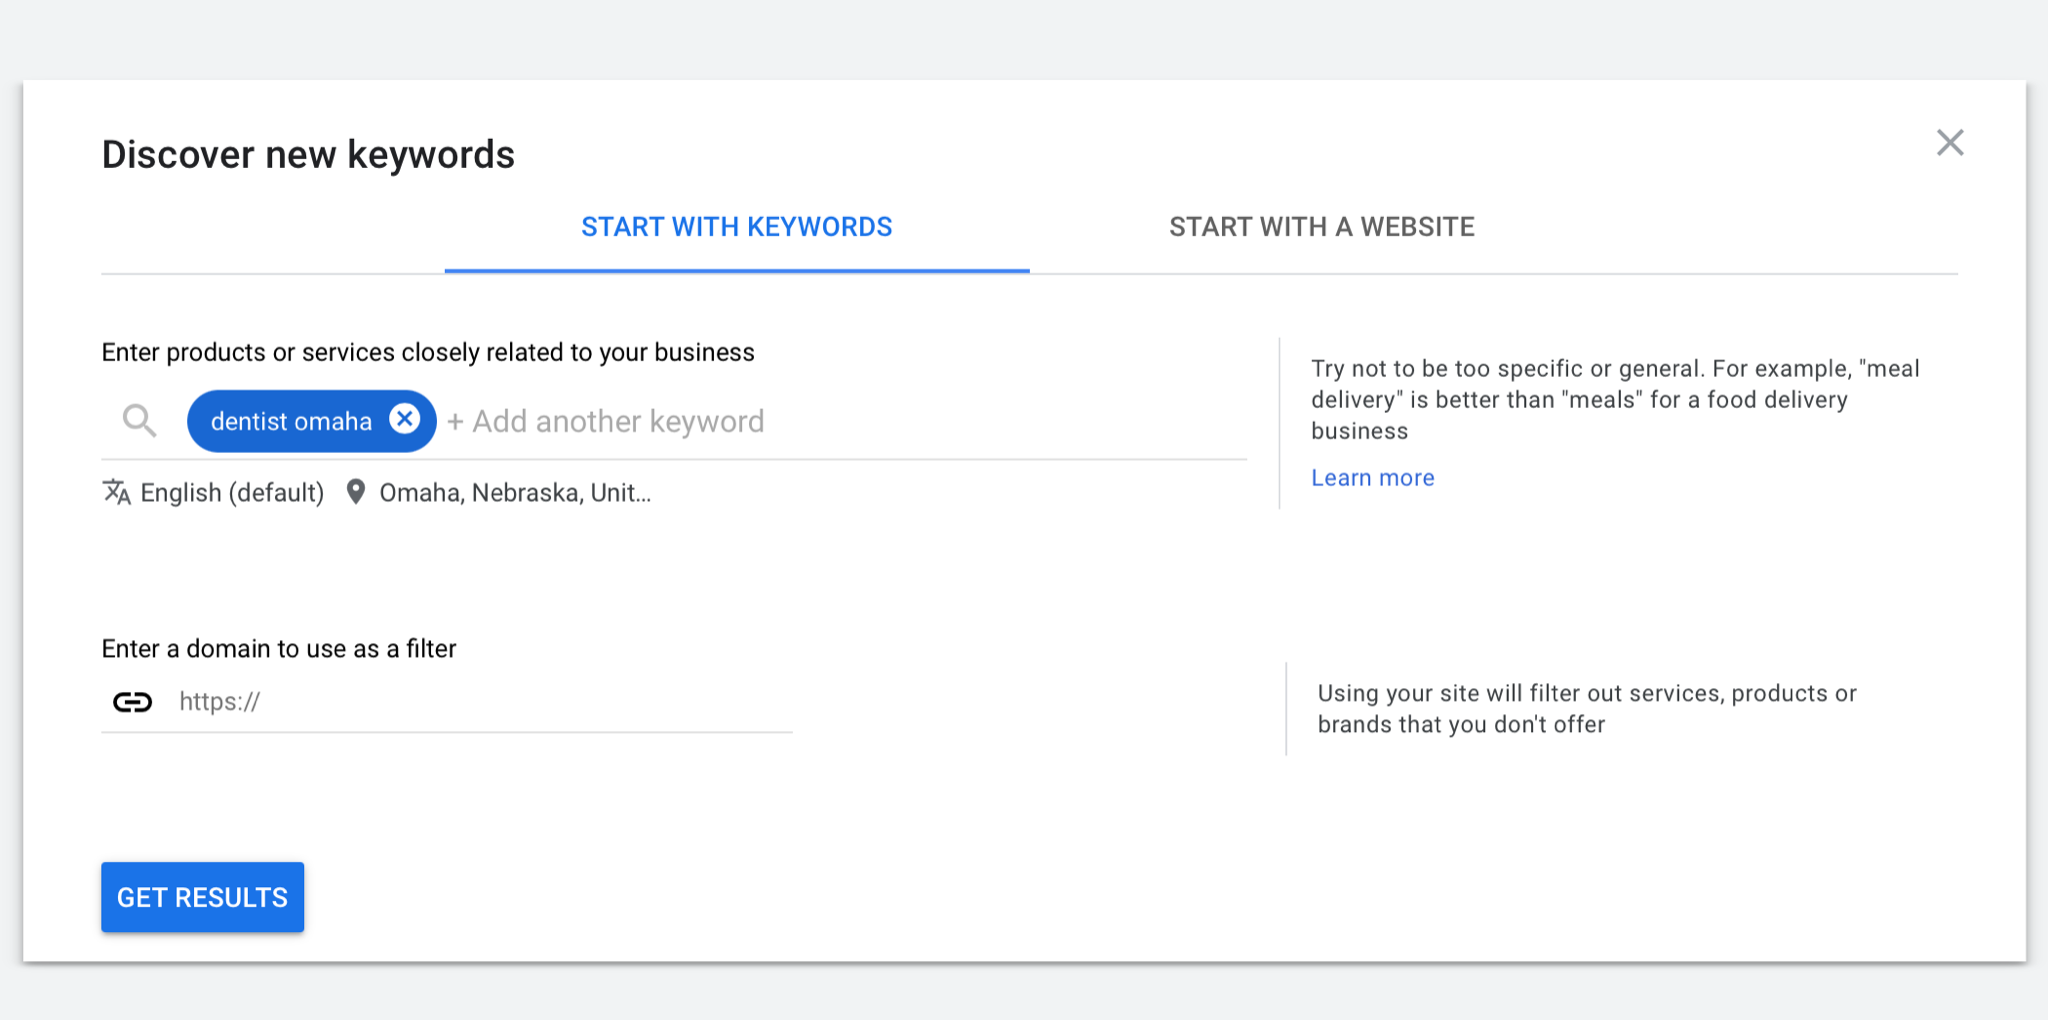This screenshot has width=2048, height=1020.
Task: Click the chain link domain icon
Action: click(132, 702)
